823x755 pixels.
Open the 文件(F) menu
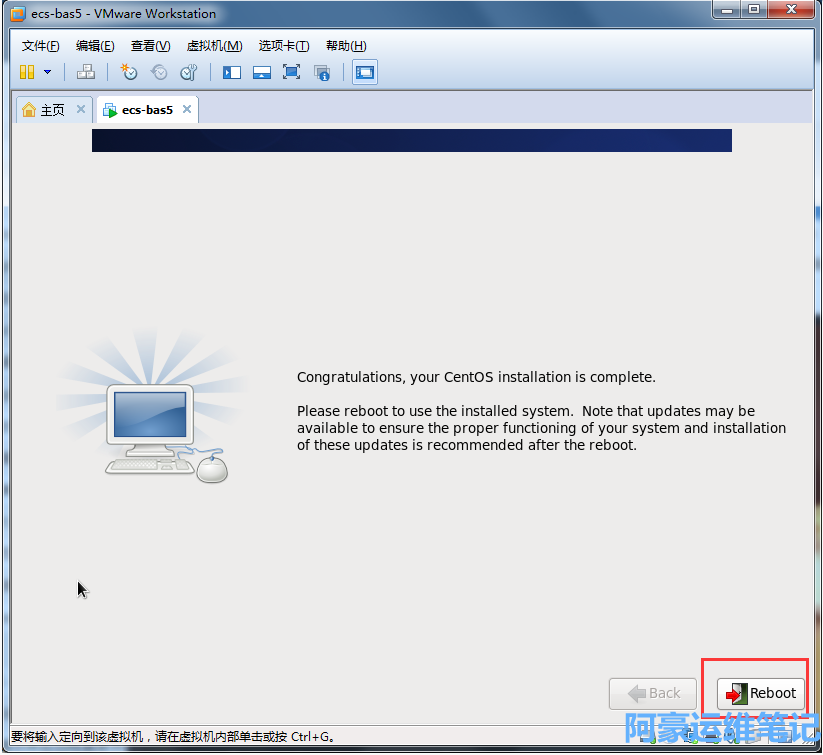click(40, 46)
